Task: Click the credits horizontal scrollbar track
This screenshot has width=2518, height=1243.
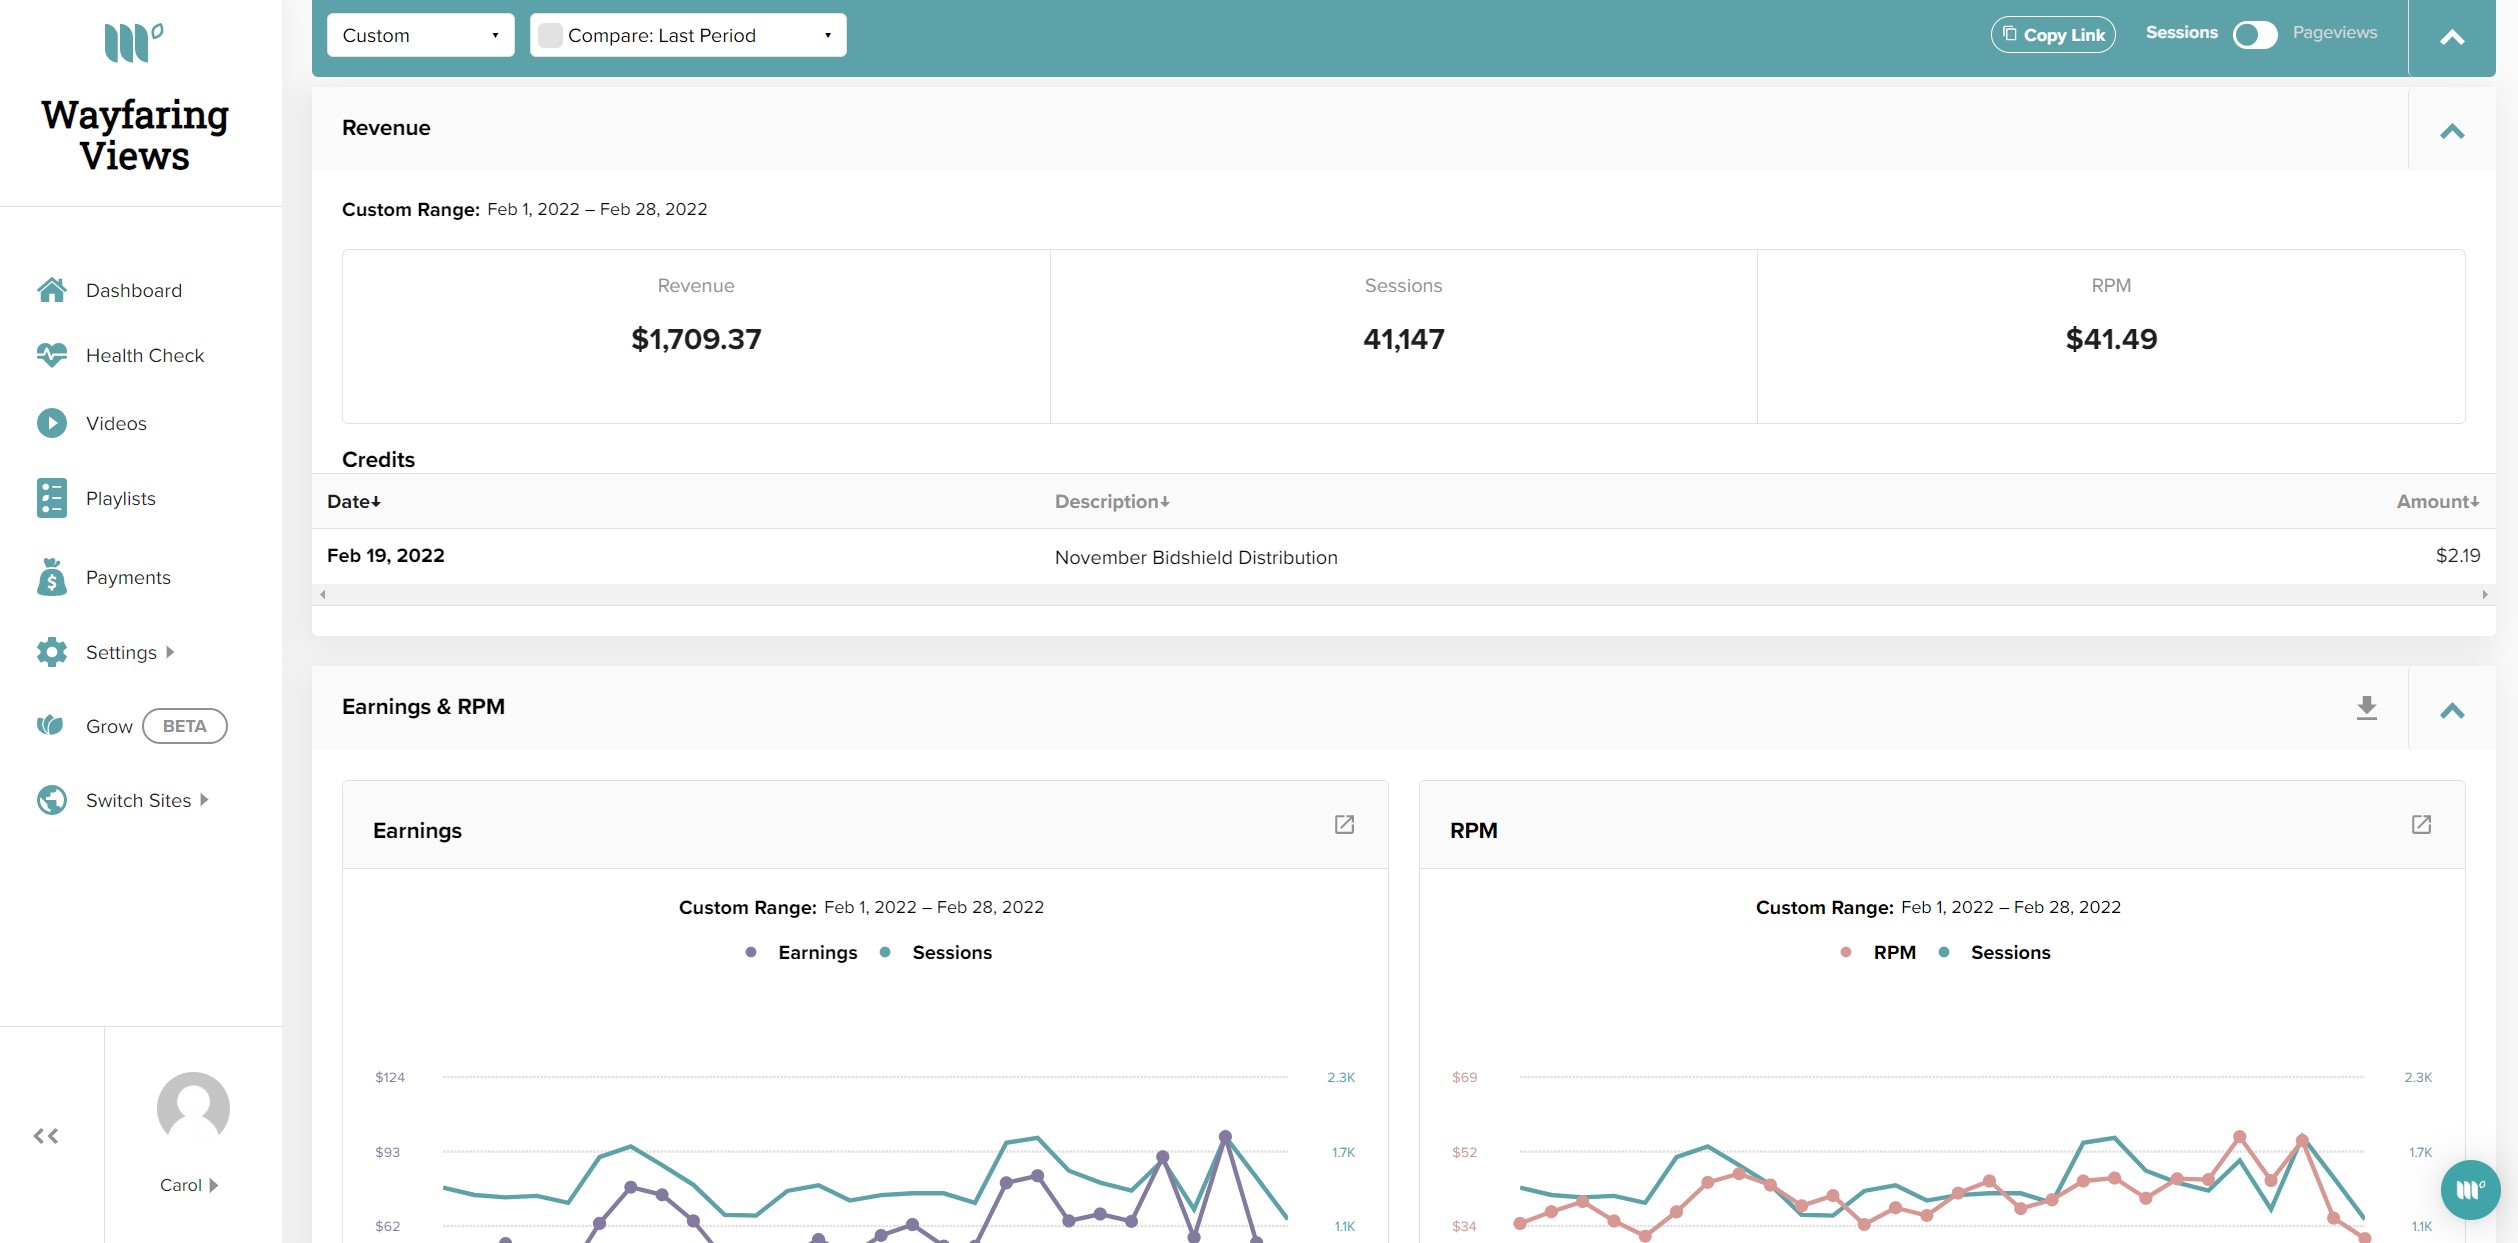Action: [1403, 594]
